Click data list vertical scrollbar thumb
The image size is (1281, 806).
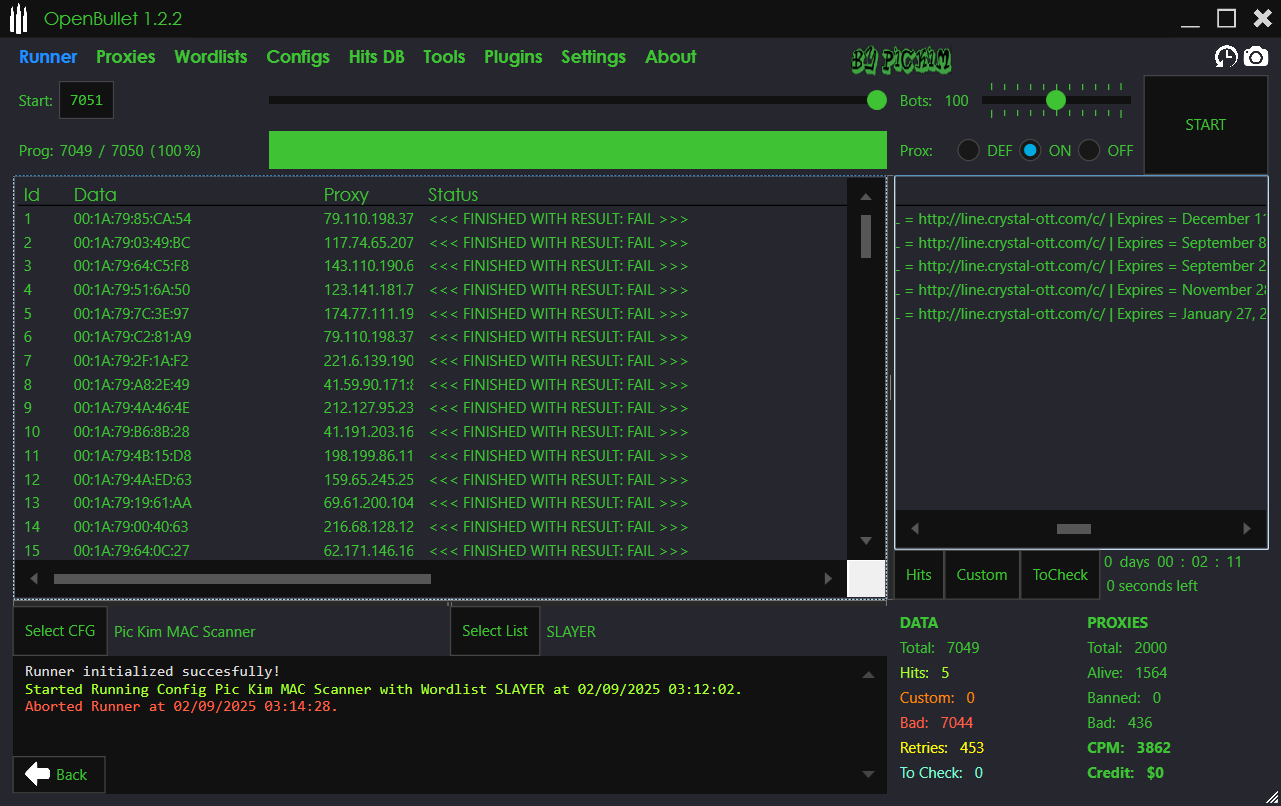pos(866,236)
